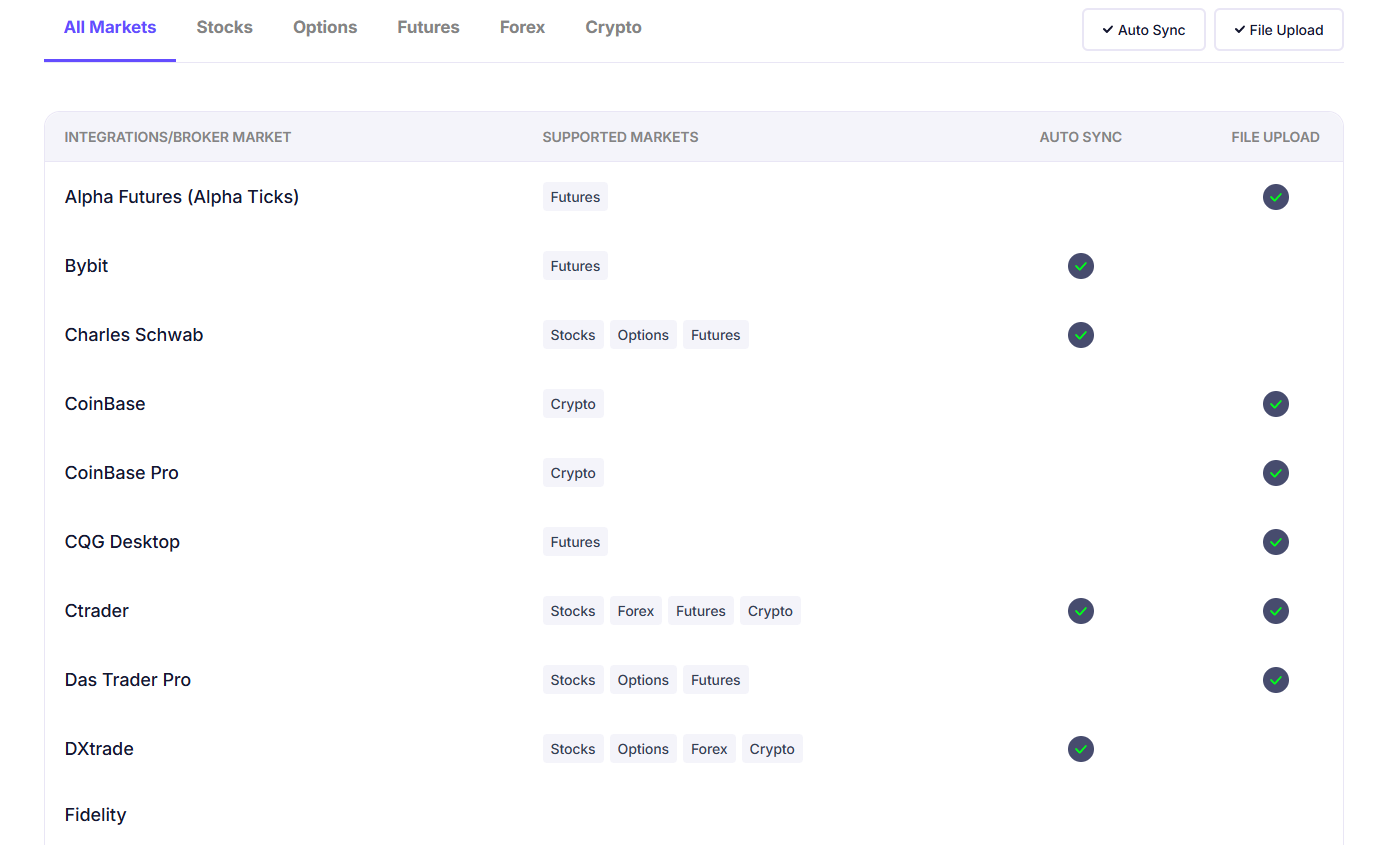Click the Options tag in DXtrade row
This screenshot has height=845, width=1392.
coord(643,749)
